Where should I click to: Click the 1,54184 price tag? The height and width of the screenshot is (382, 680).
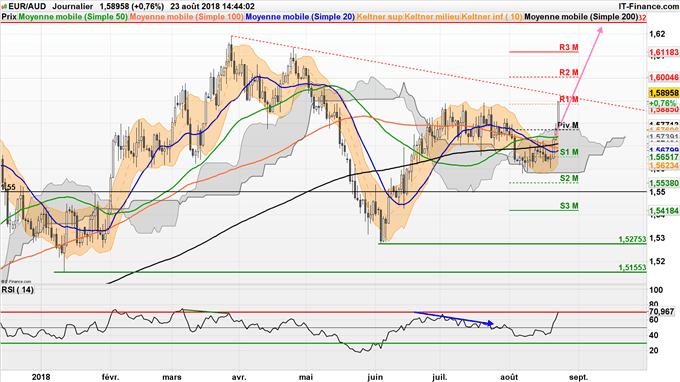tap(664, 211)
